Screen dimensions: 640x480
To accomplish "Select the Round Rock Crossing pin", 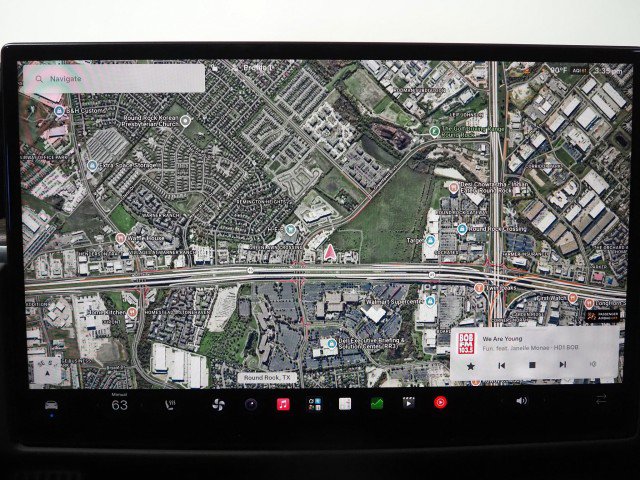I will click(462, 229).
